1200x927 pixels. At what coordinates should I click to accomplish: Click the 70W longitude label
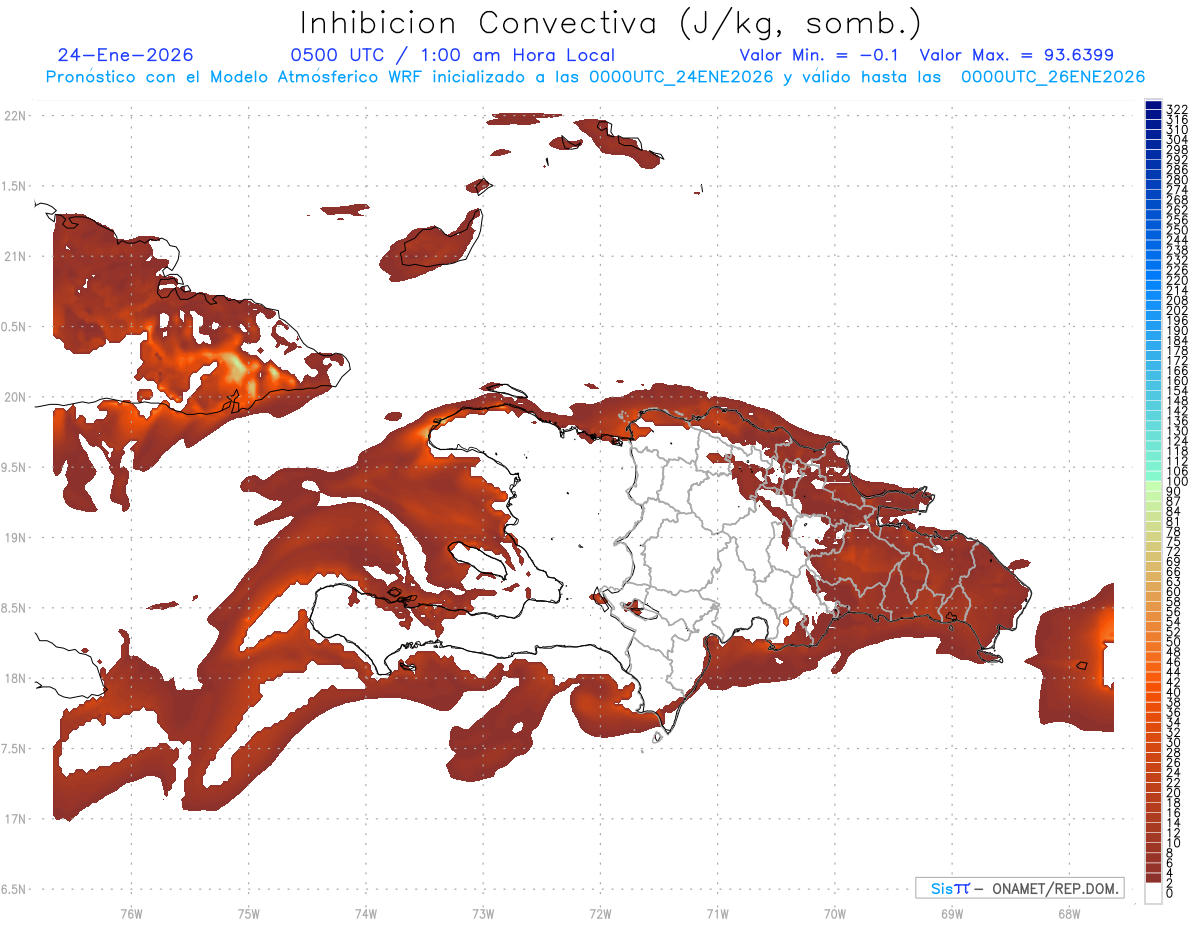[835, 913]
